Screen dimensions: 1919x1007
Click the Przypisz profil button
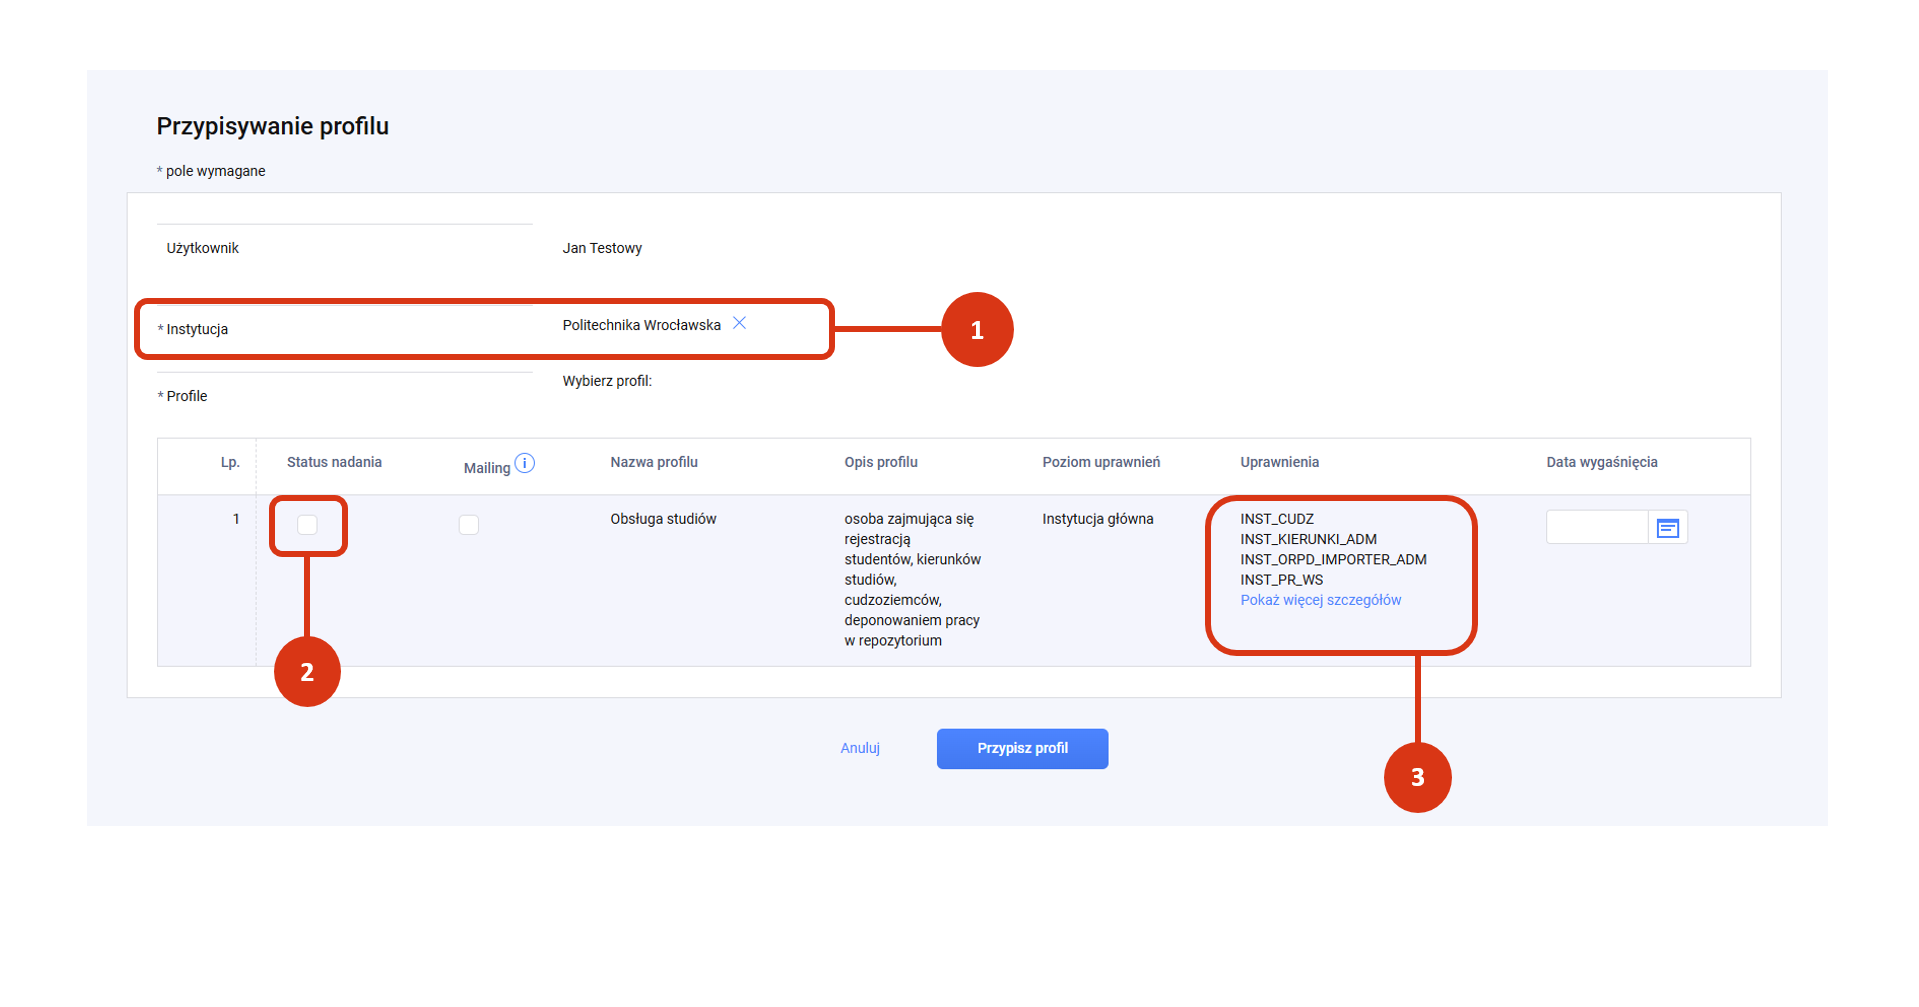(1022, 749)
